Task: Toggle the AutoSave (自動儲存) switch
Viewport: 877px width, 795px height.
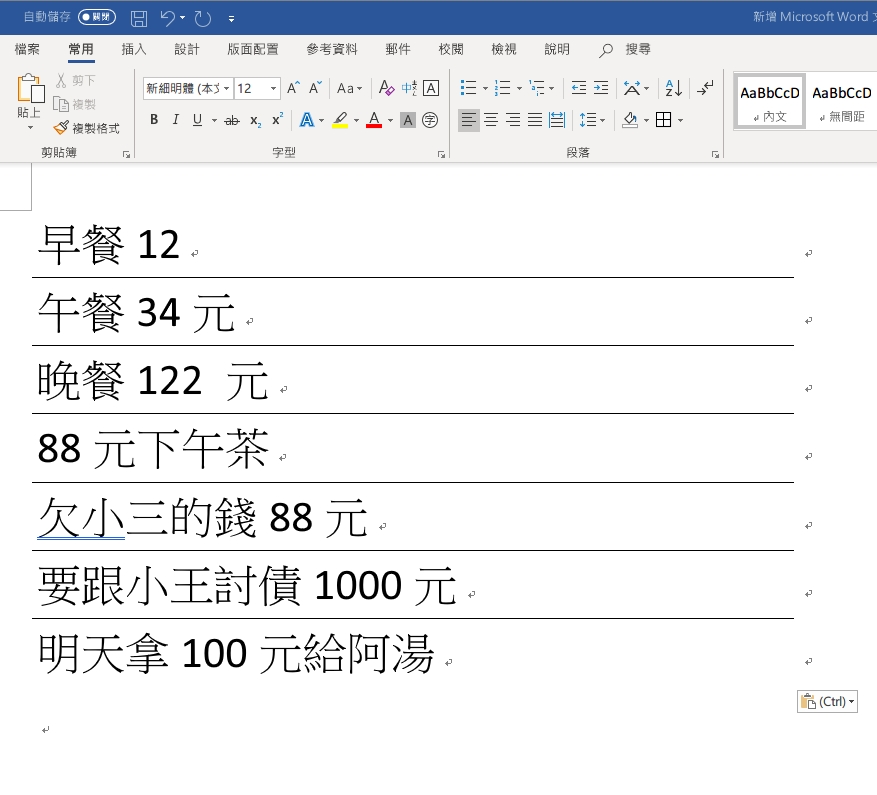Action: coord(97,18)
